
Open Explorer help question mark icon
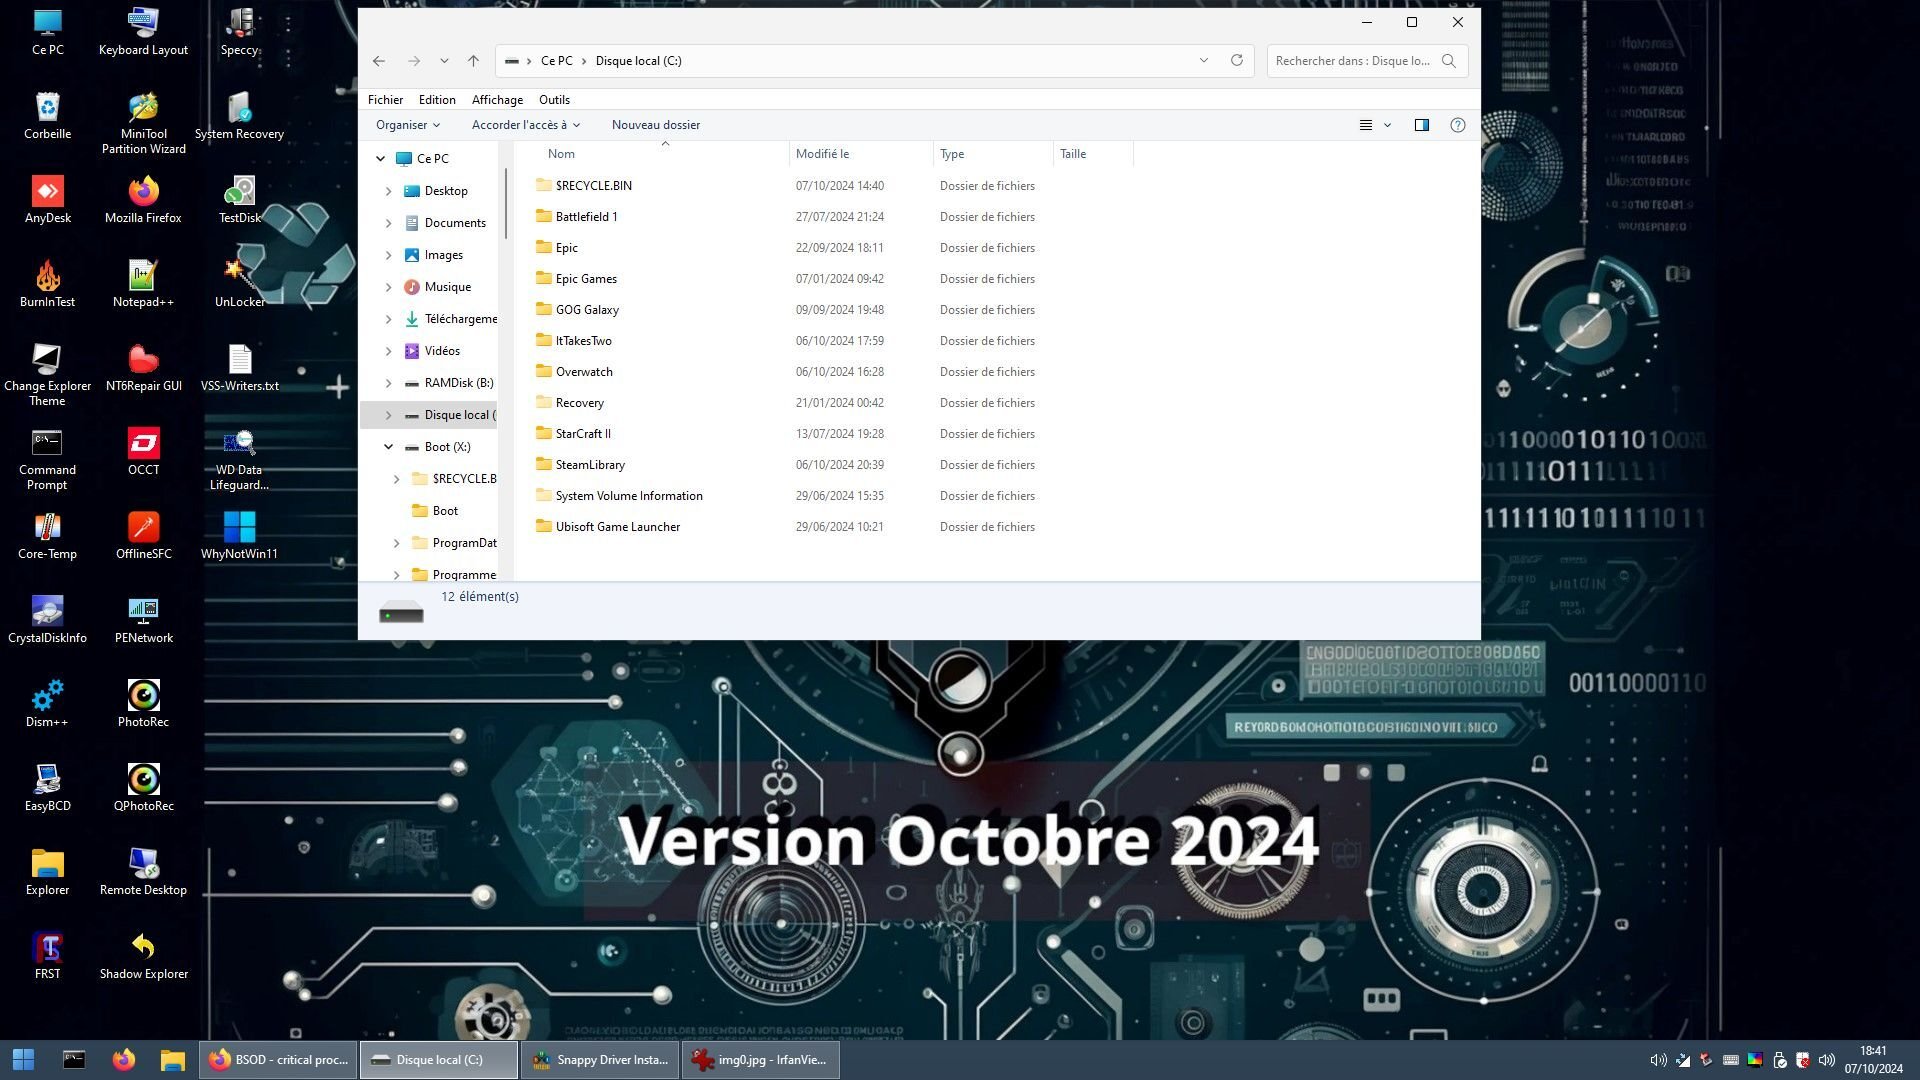coord(1458,125)
